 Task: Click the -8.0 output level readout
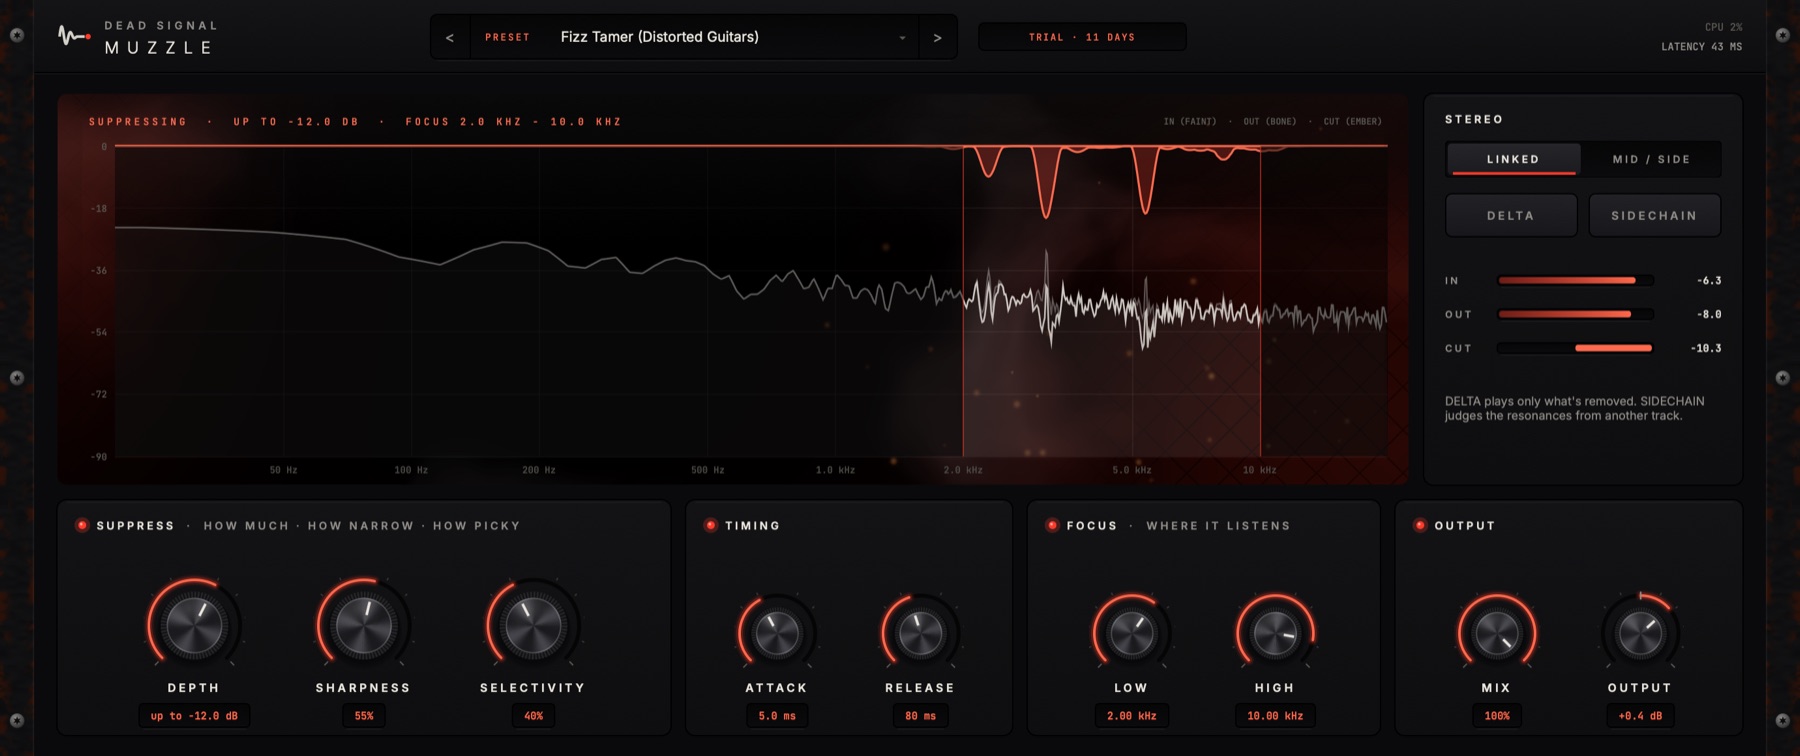coord(1709,314)
